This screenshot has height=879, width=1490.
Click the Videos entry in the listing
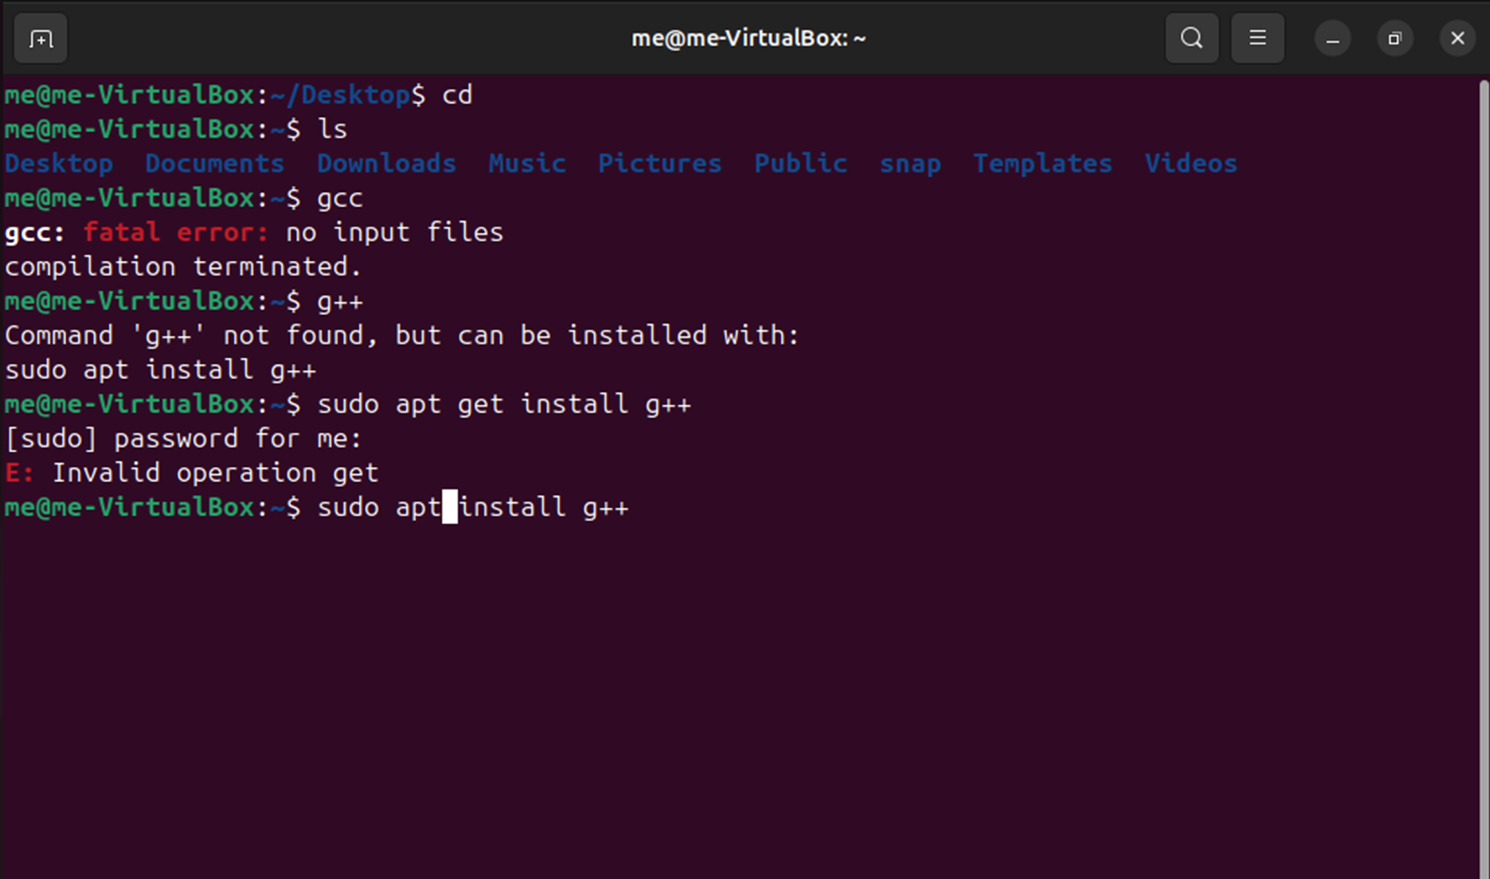(1190, 163)
